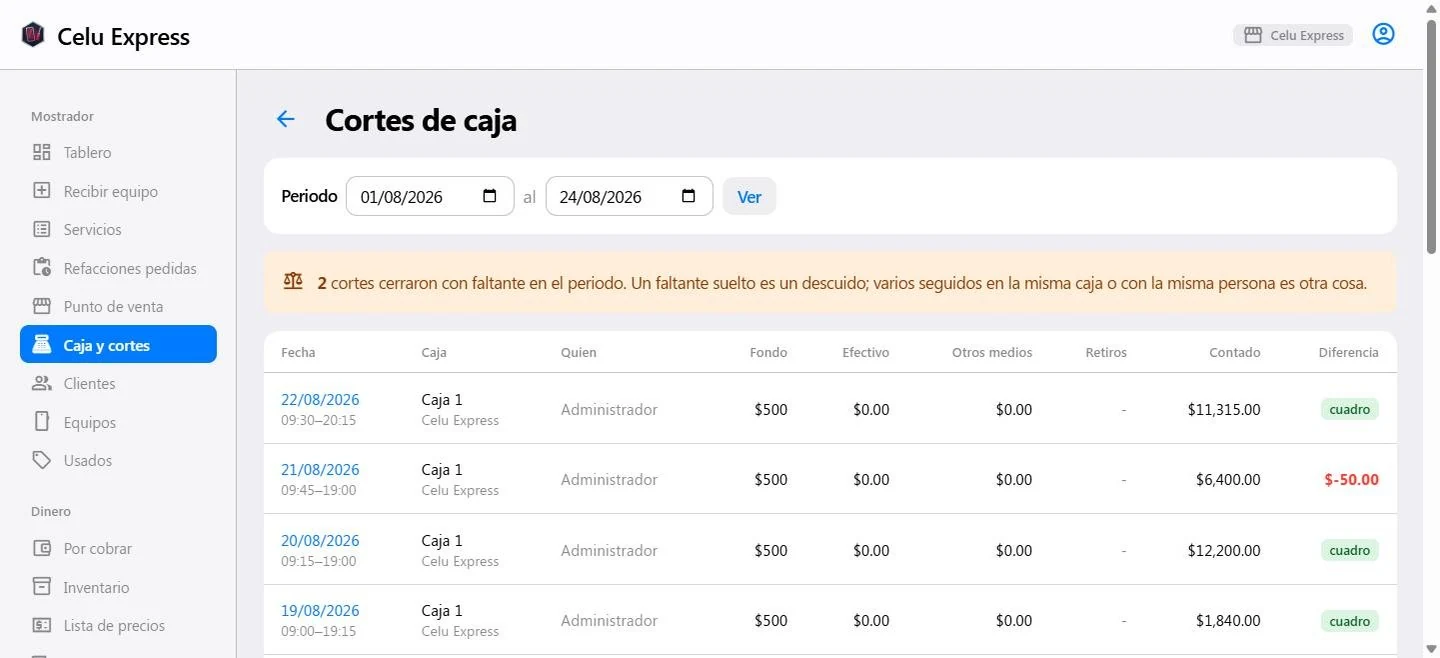Click the start date field 01/08/2026
Image resolution: width=1440 pixels, height=658 pixels.
coord(430,196)
